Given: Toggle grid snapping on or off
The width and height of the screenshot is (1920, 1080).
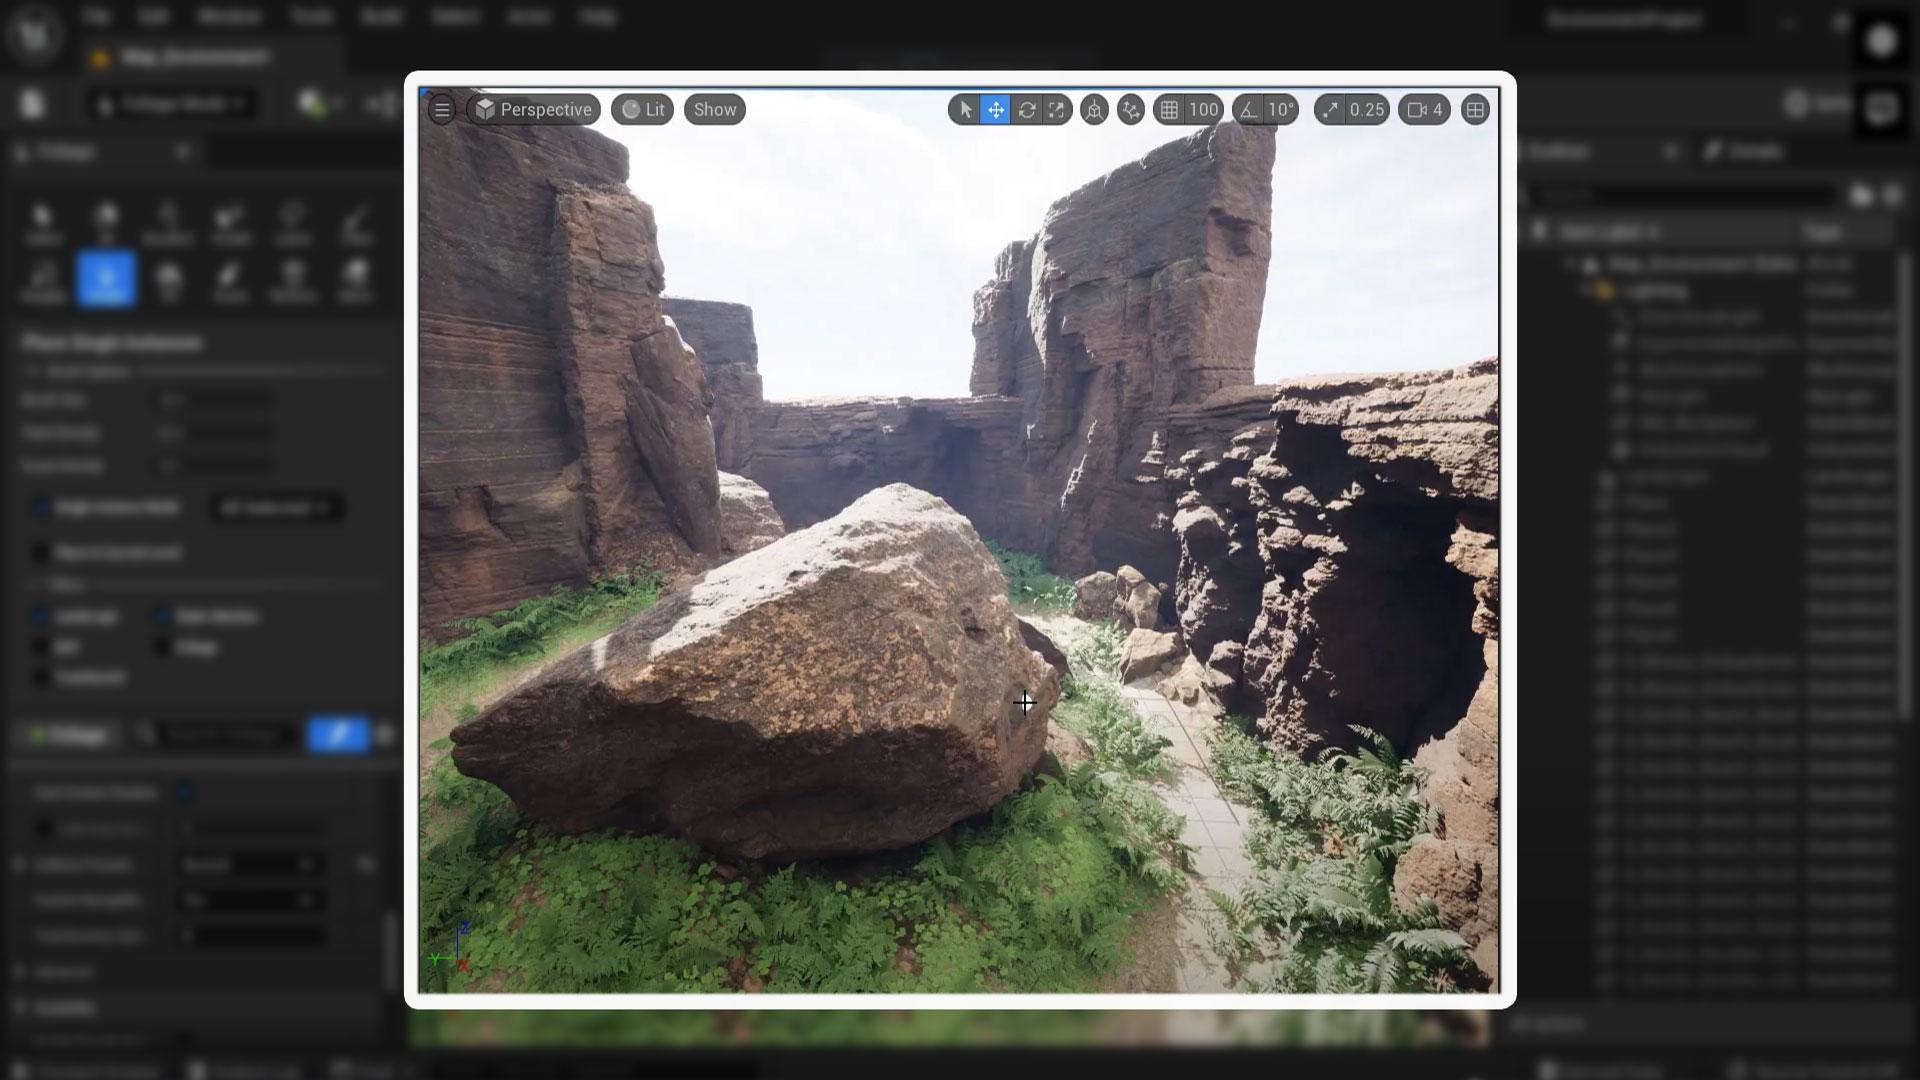Looking at the screenshot, I should pos(1169,110).
